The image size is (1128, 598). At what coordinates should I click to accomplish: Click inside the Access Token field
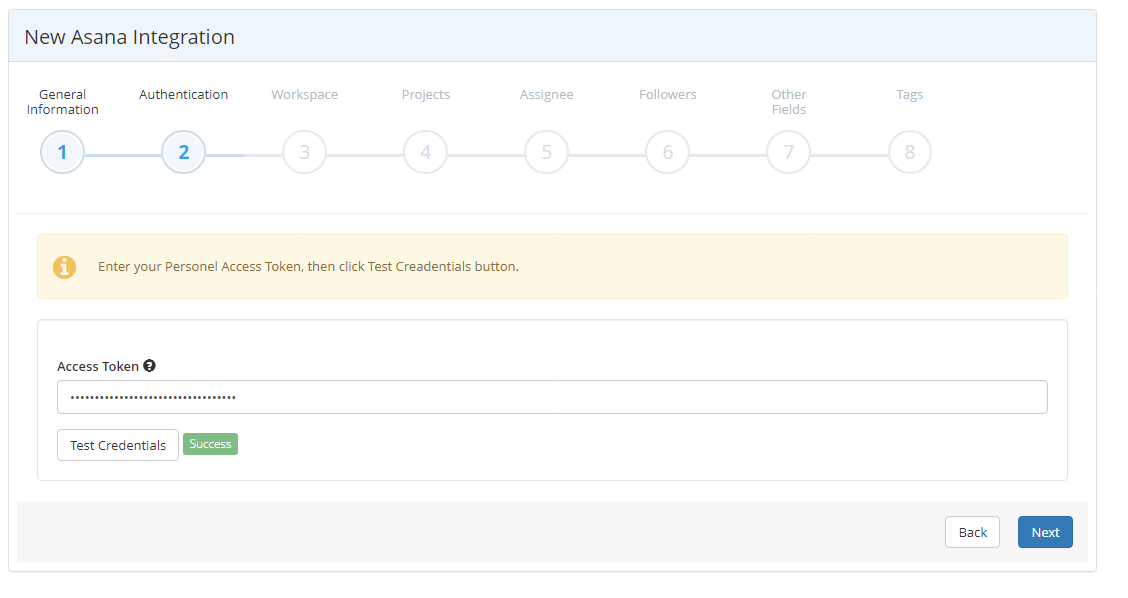552,396
